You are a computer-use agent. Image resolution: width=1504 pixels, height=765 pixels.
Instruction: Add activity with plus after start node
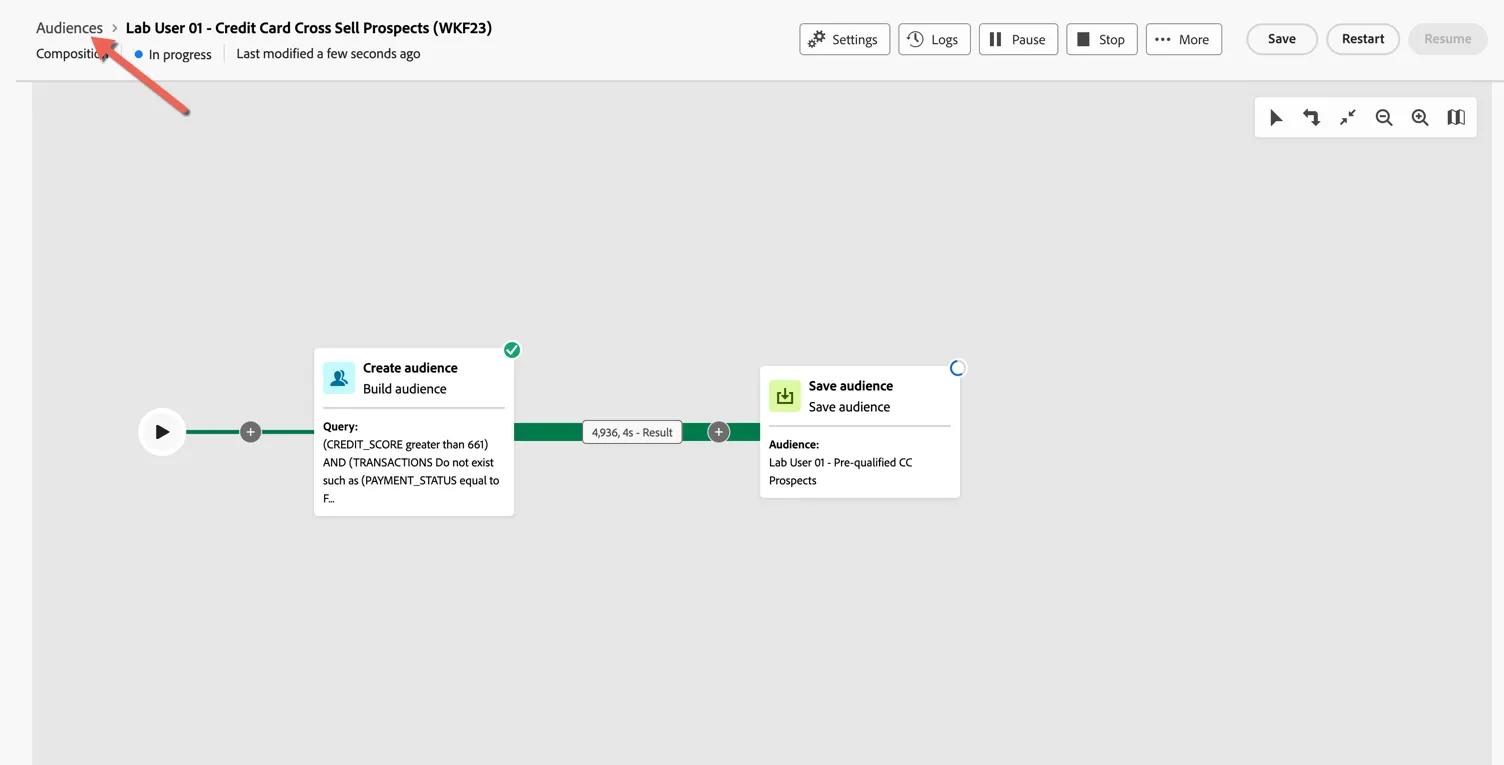click(251, 432)
